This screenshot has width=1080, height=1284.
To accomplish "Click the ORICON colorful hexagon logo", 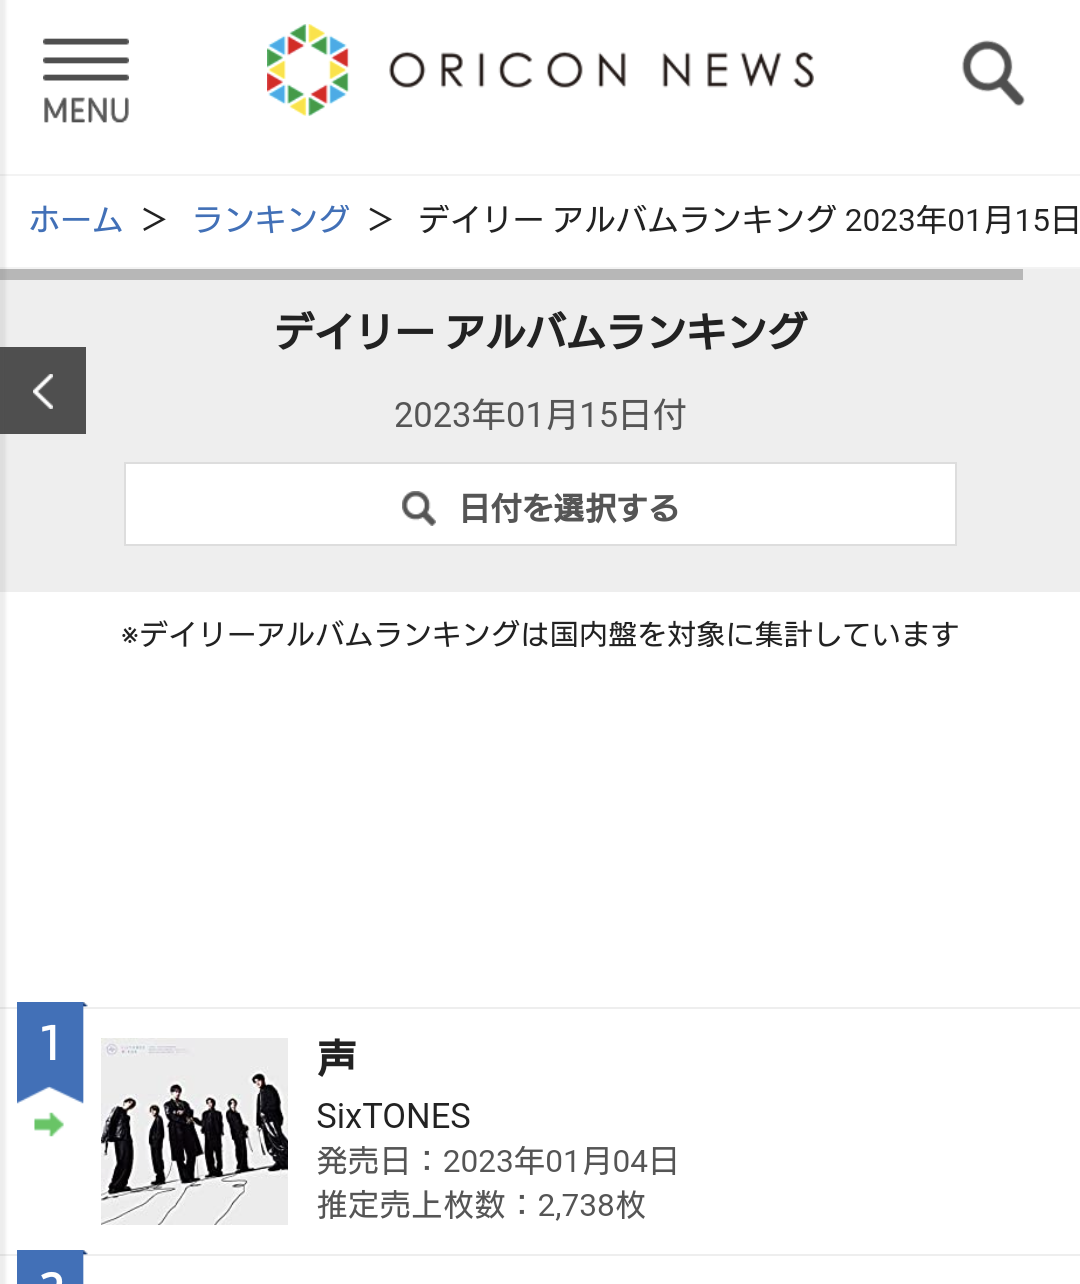I will 308,70.
